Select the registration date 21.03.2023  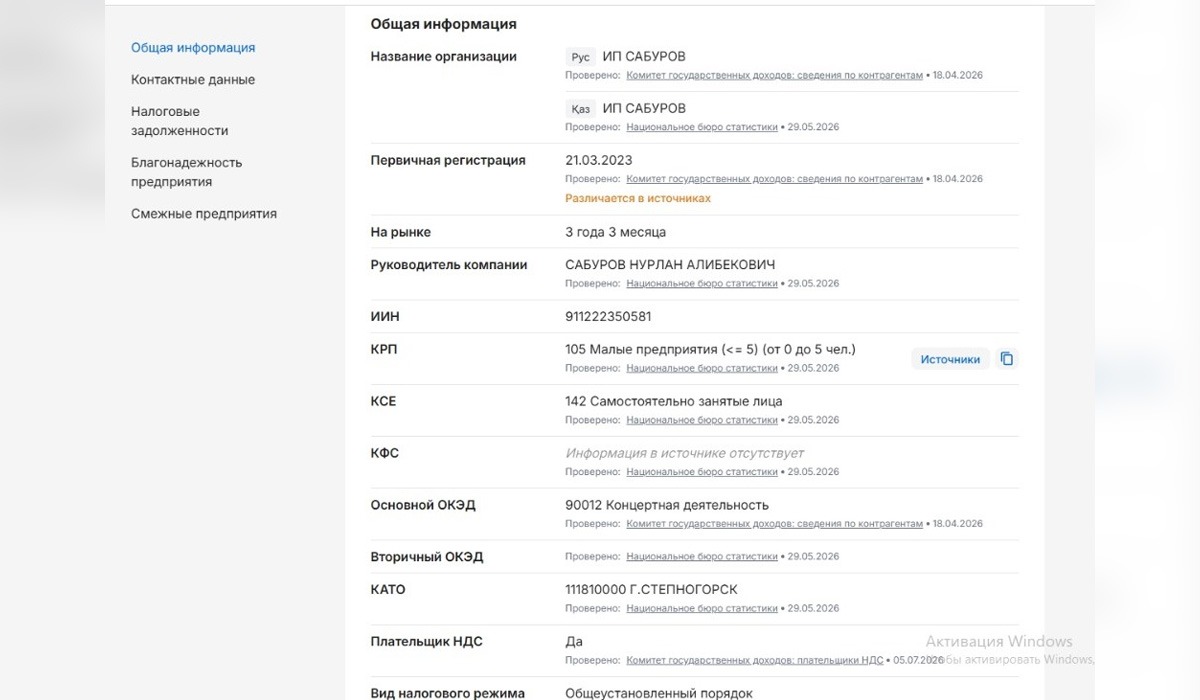coord(599,160)
